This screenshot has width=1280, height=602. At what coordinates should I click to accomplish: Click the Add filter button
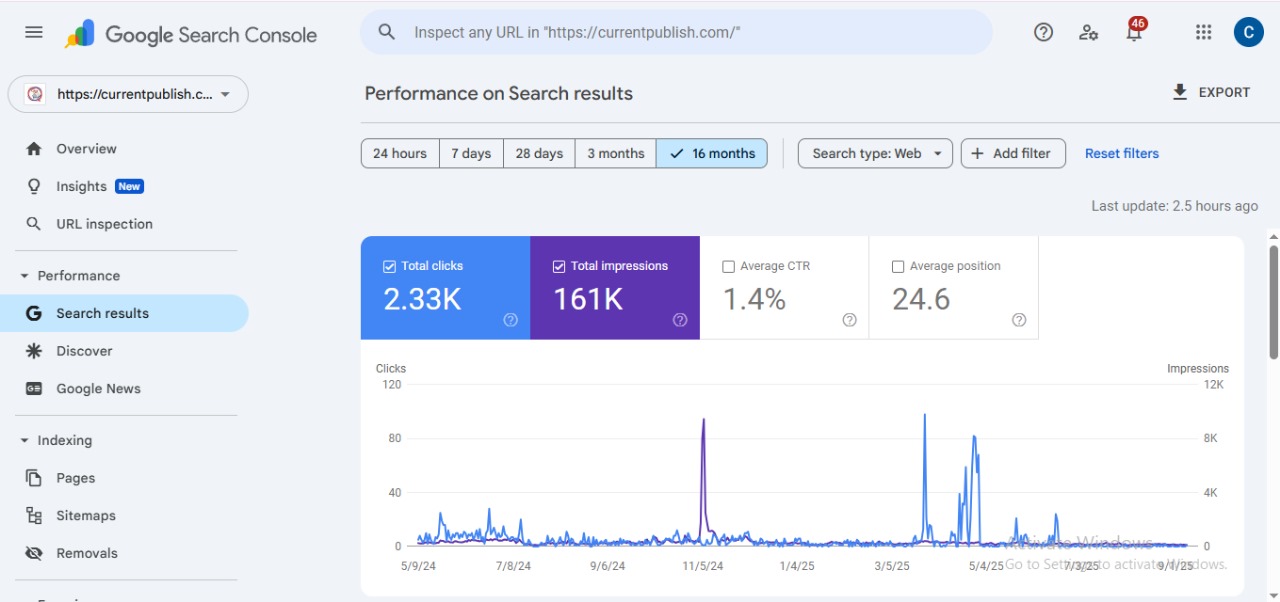[1012, 153]
